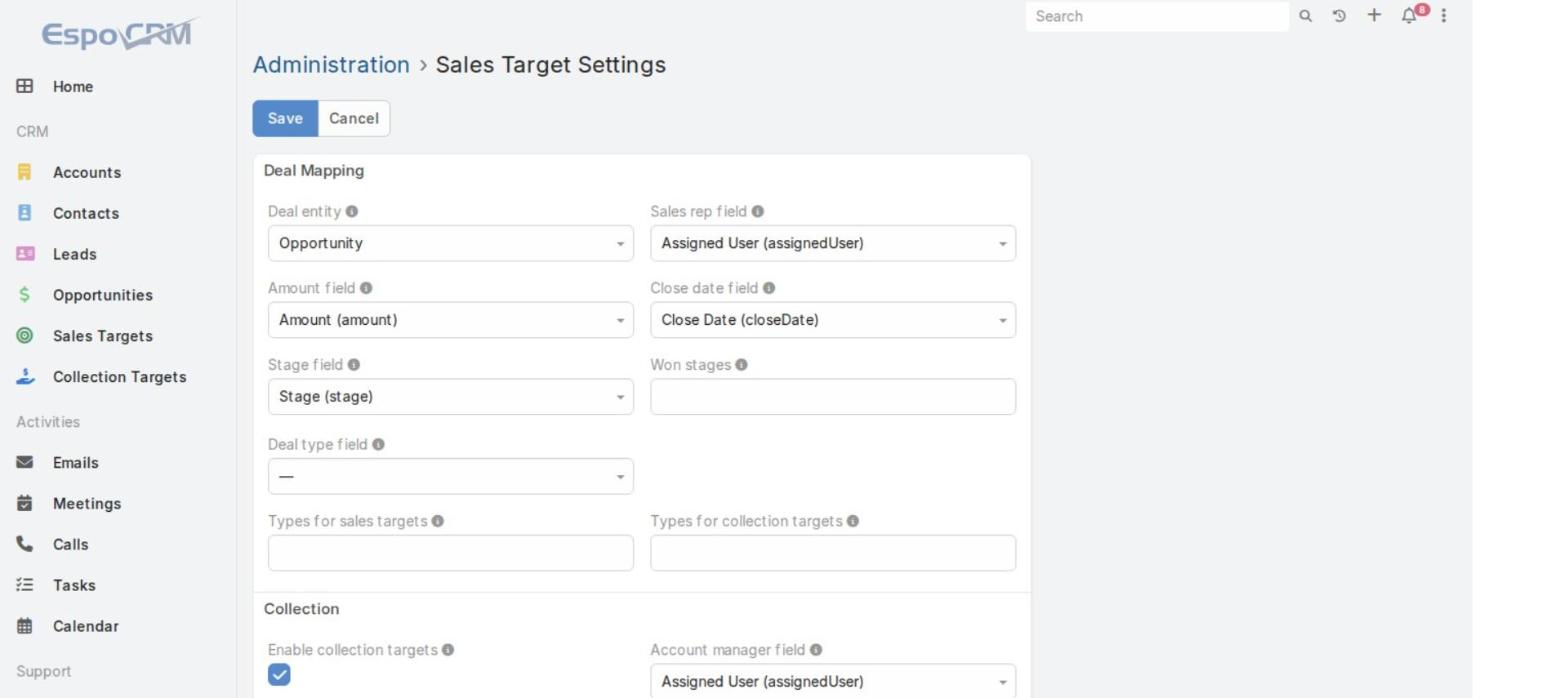Click info icon beside Enable collection targets

(448, 650)
